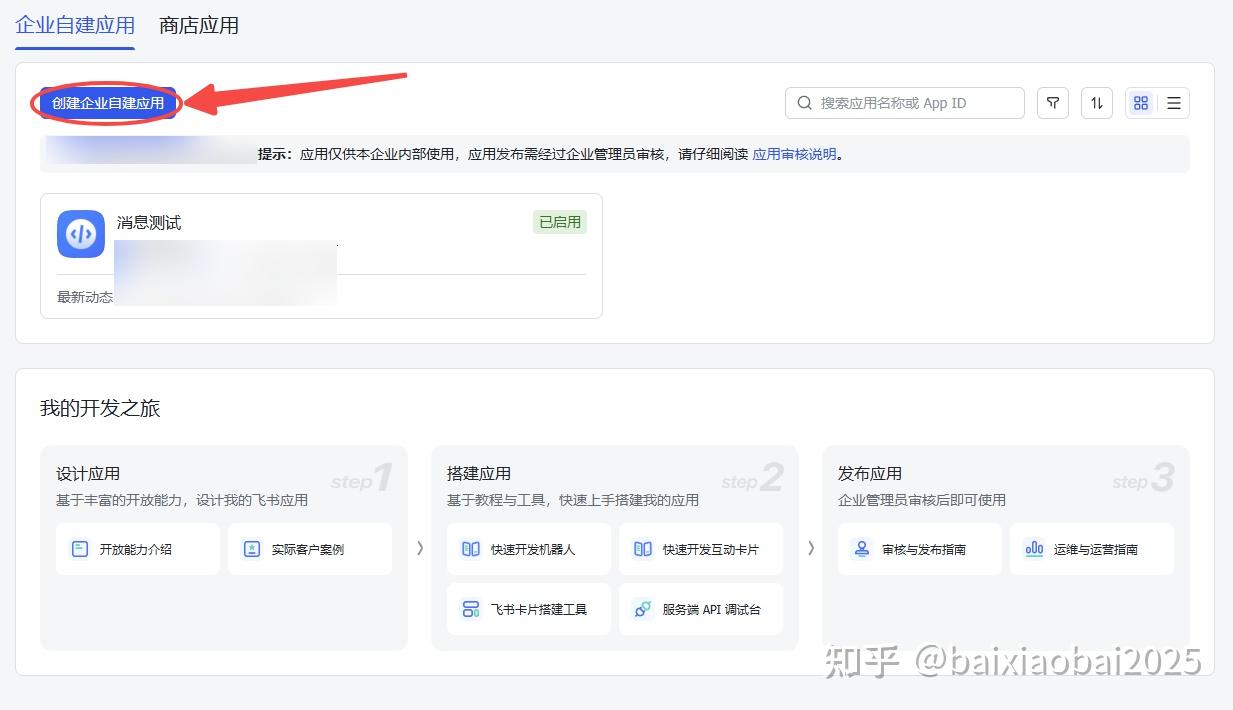Switch to grid view layout
Image resolution: width=1233 pixels, height=710 pixels.
[x=1141, y=103]
